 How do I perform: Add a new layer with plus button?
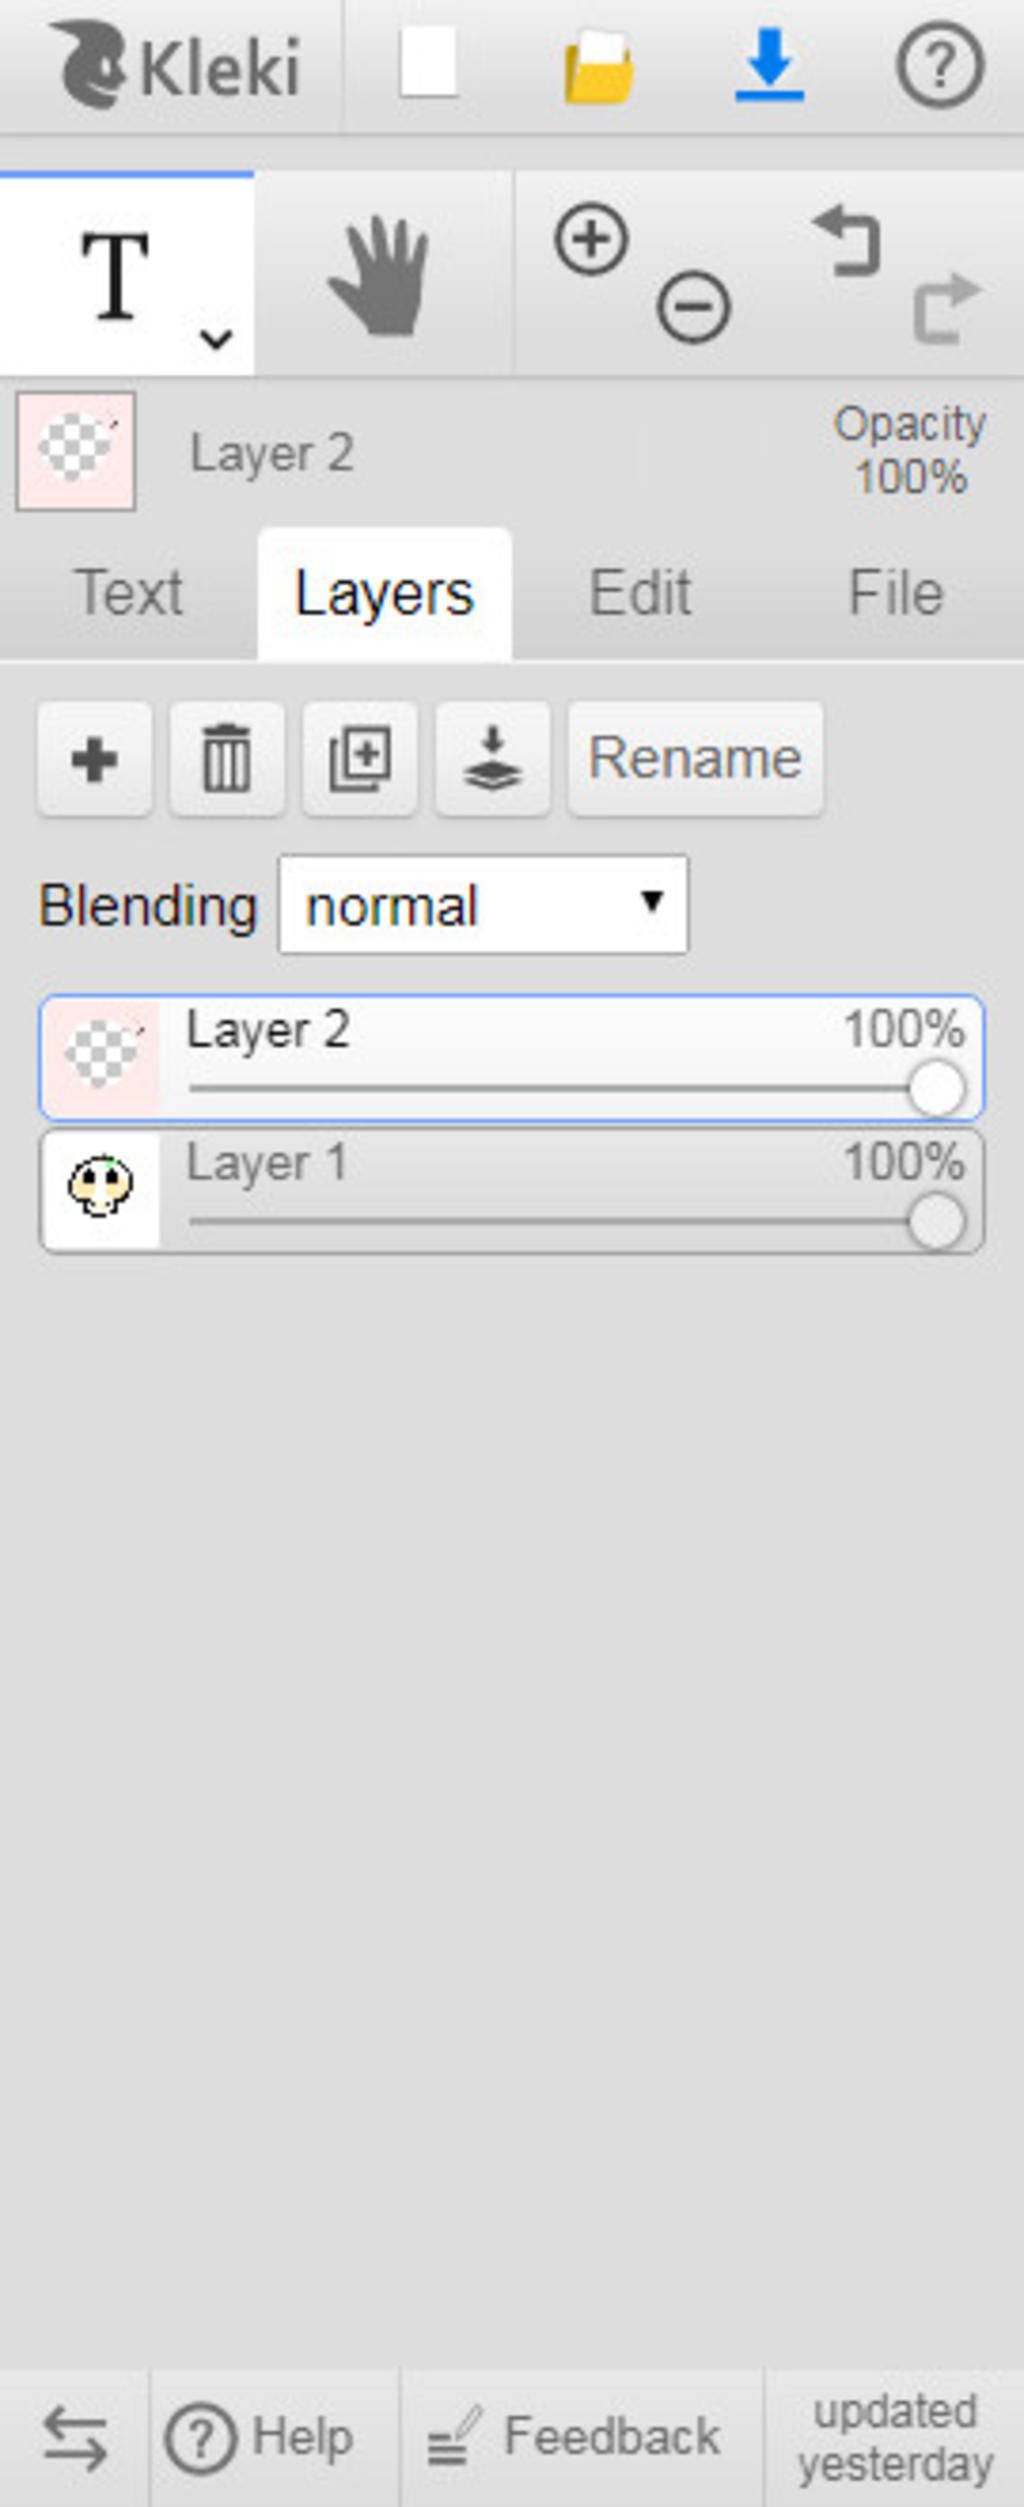pyautogui.click(x=95, y=759)
